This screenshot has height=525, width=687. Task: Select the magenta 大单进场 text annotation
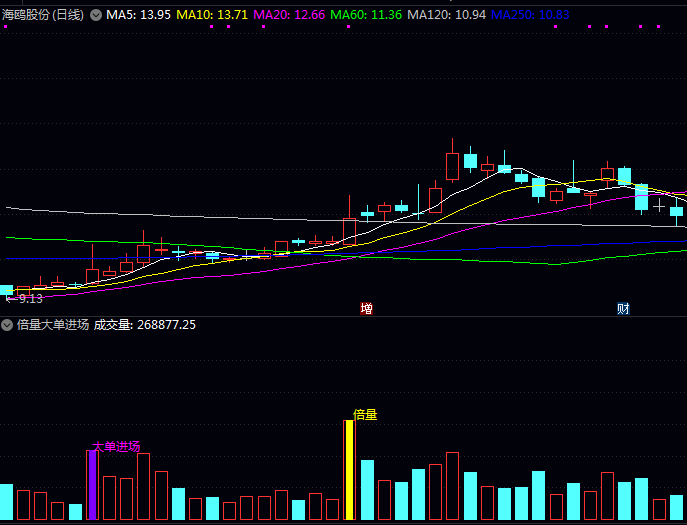[116, 446]
